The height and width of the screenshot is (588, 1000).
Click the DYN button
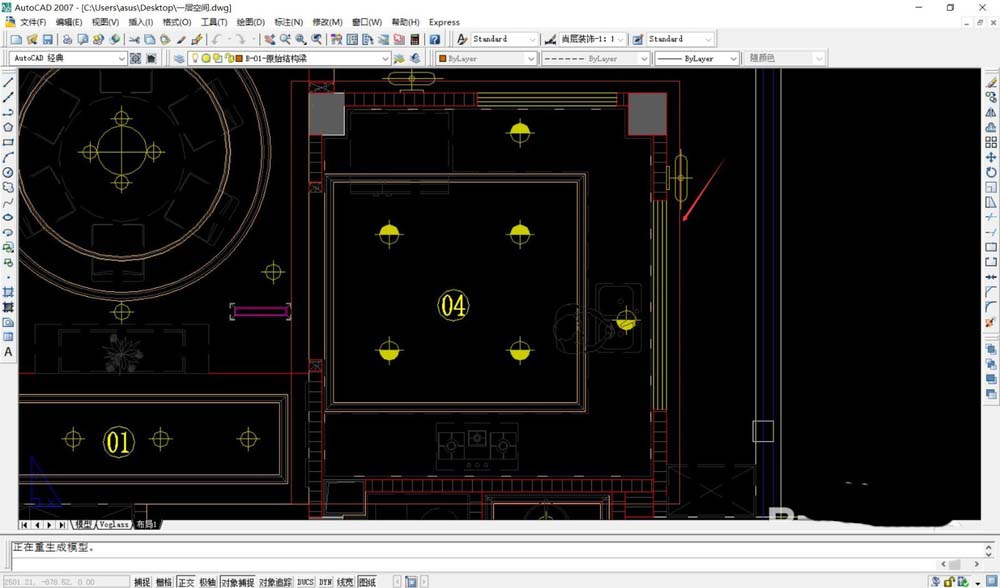(x=323, y=580)
